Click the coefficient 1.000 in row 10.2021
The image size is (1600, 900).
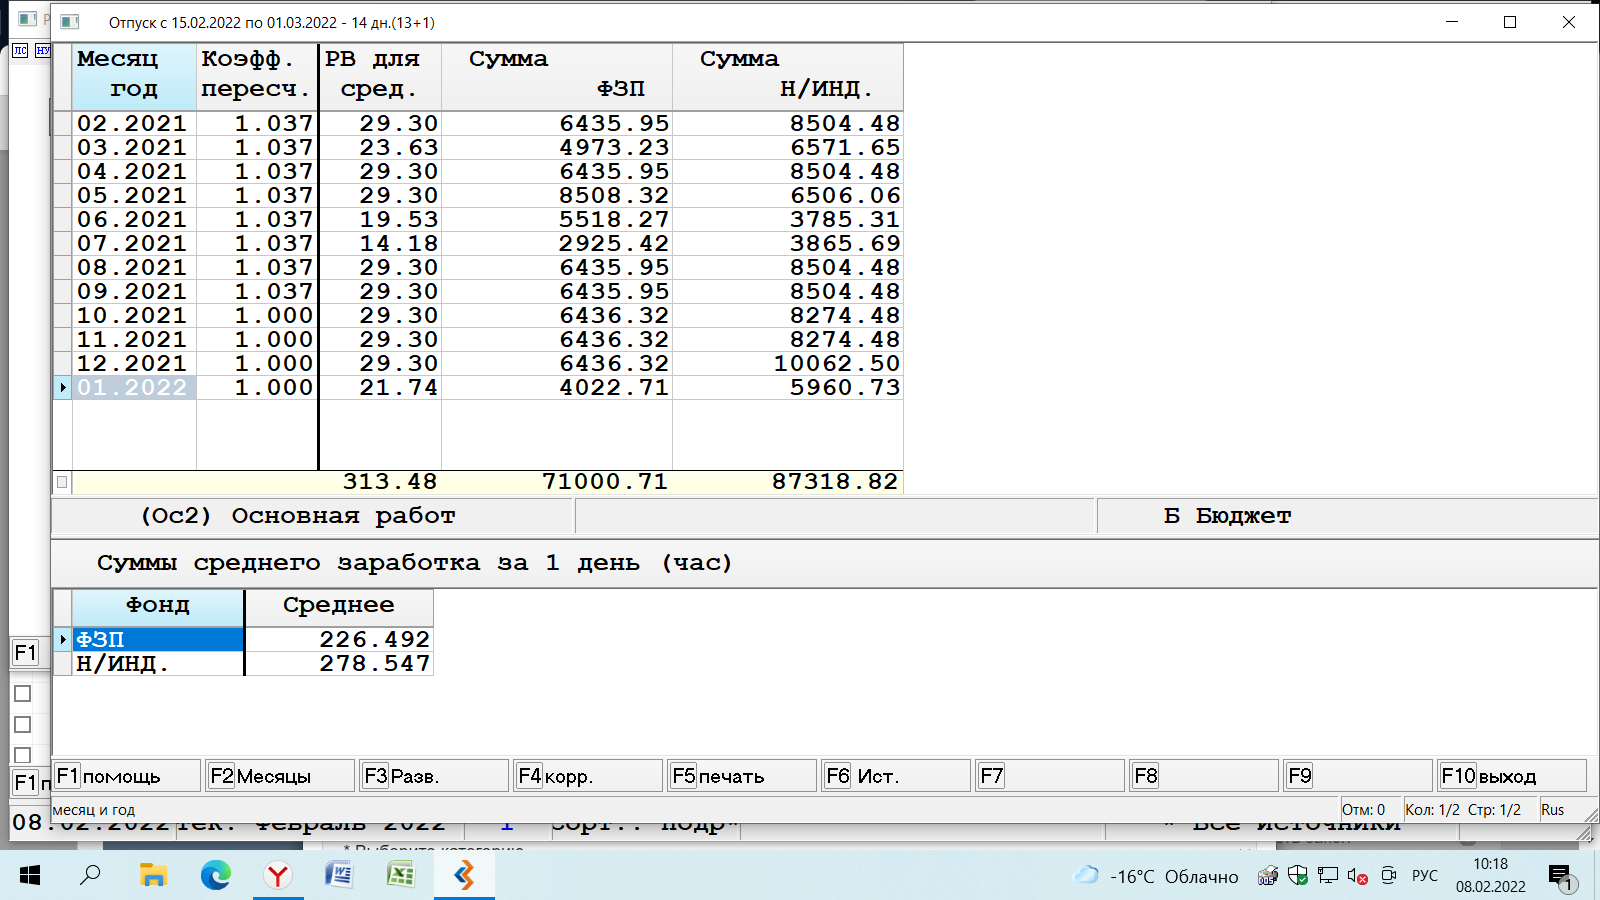pyautogui.click(x=273, y=315)
